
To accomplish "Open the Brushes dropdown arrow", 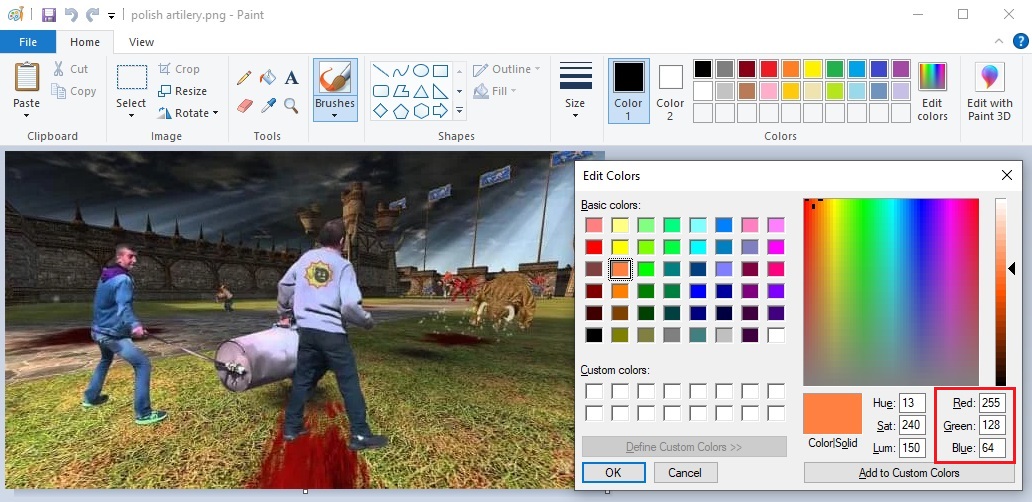I will [335, 116].
